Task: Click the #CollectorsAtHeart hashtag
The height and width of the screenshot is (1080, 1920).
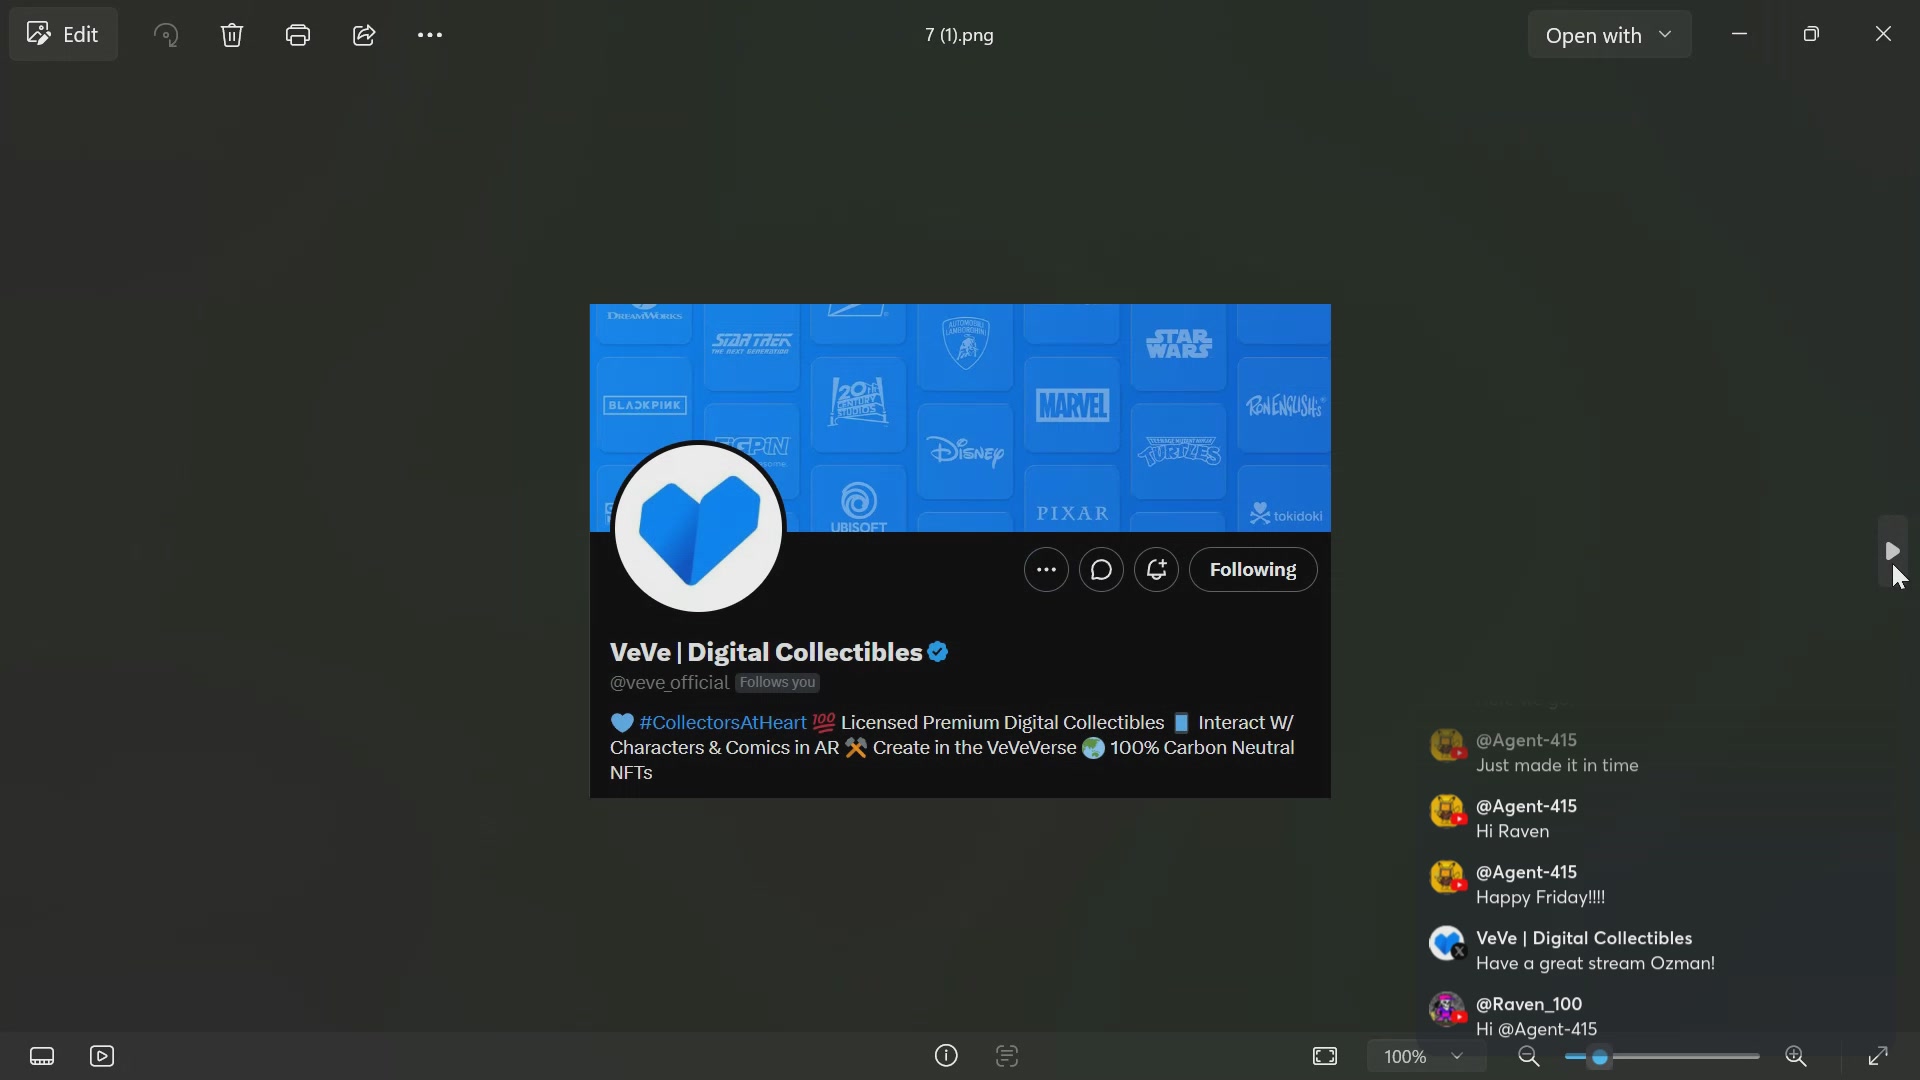Action: (723, 723)
